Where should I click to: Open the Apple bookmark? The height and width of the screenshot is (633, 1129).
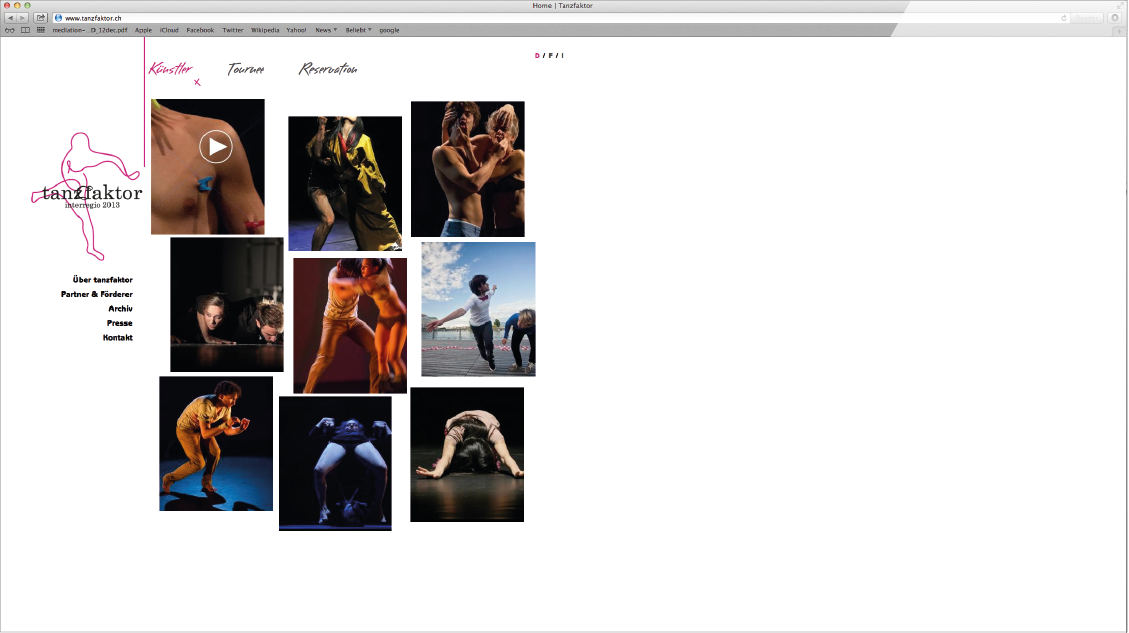[143, 30]
